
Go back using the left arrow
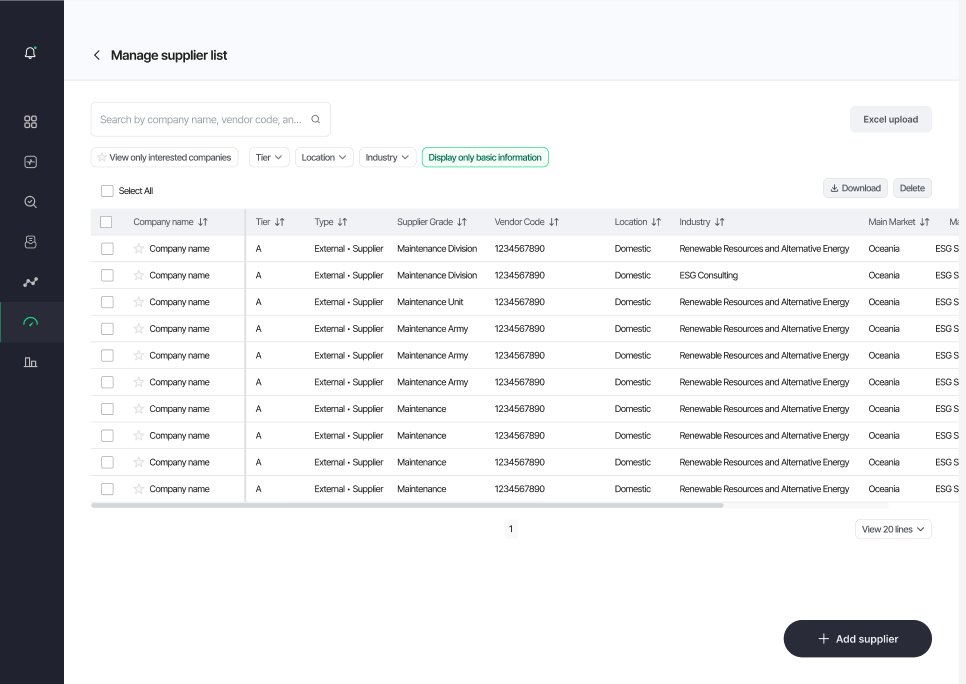(x=97, y=55)
